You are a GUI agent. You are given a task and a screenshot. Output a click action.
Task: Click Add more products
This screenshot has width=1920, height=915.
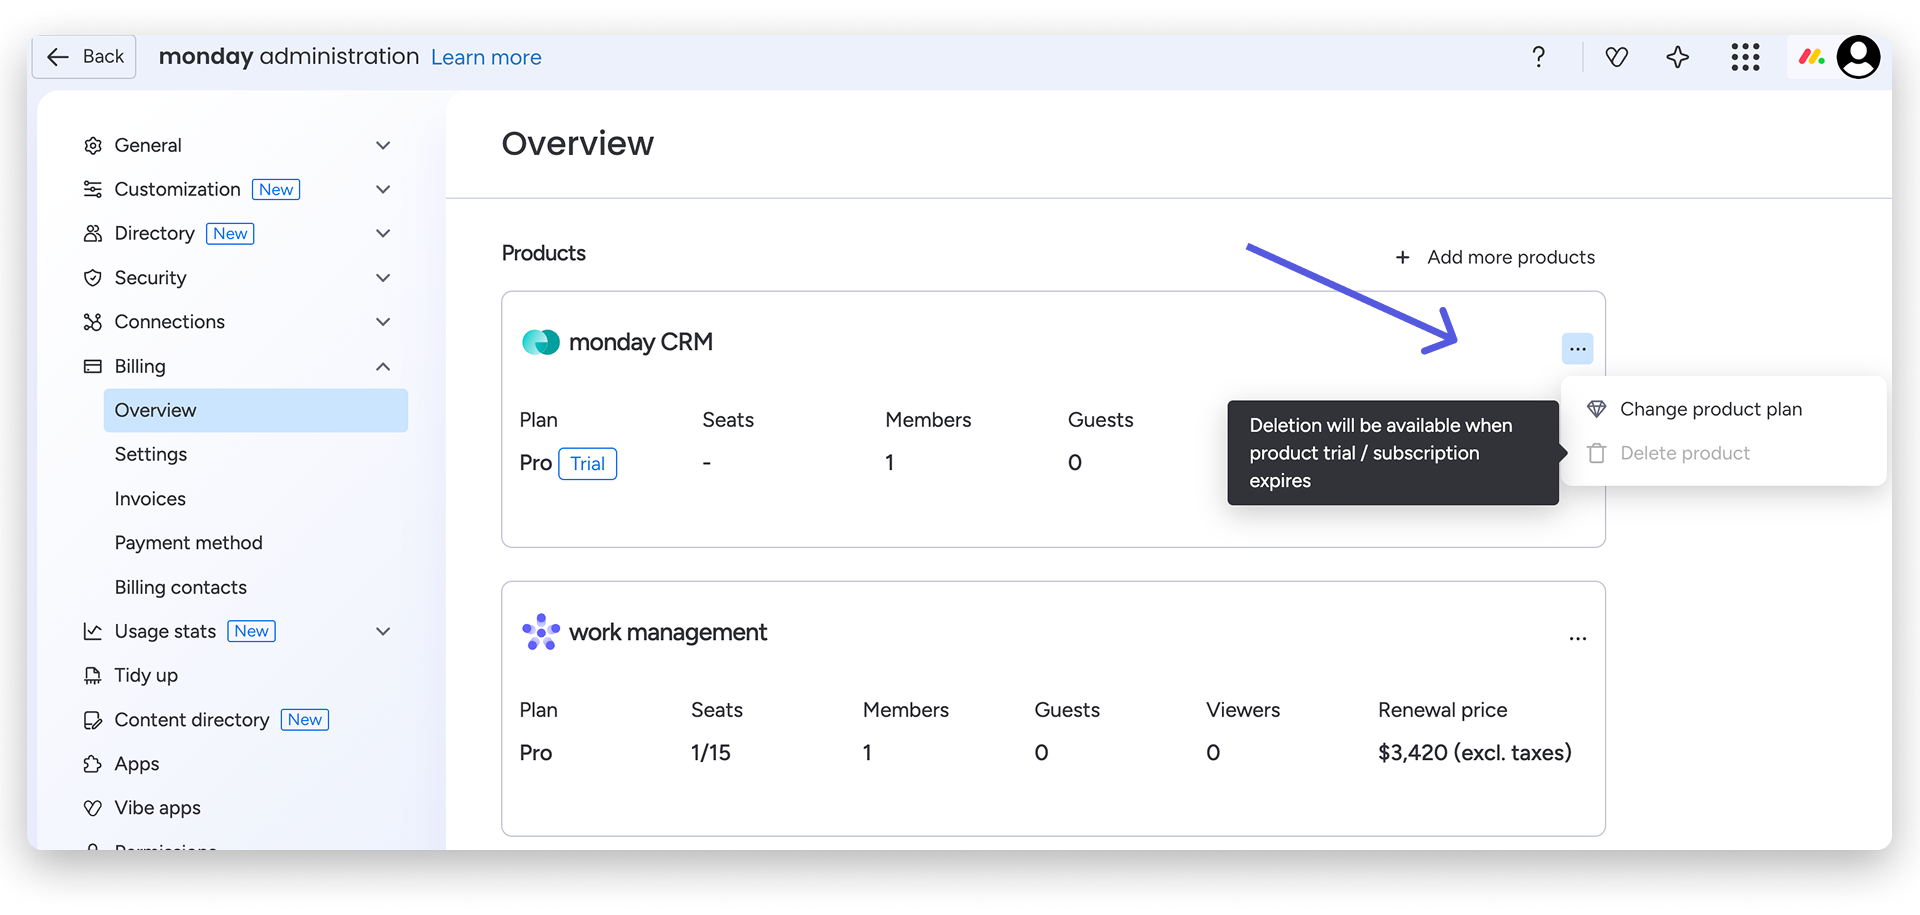[x=1495, y=258]
